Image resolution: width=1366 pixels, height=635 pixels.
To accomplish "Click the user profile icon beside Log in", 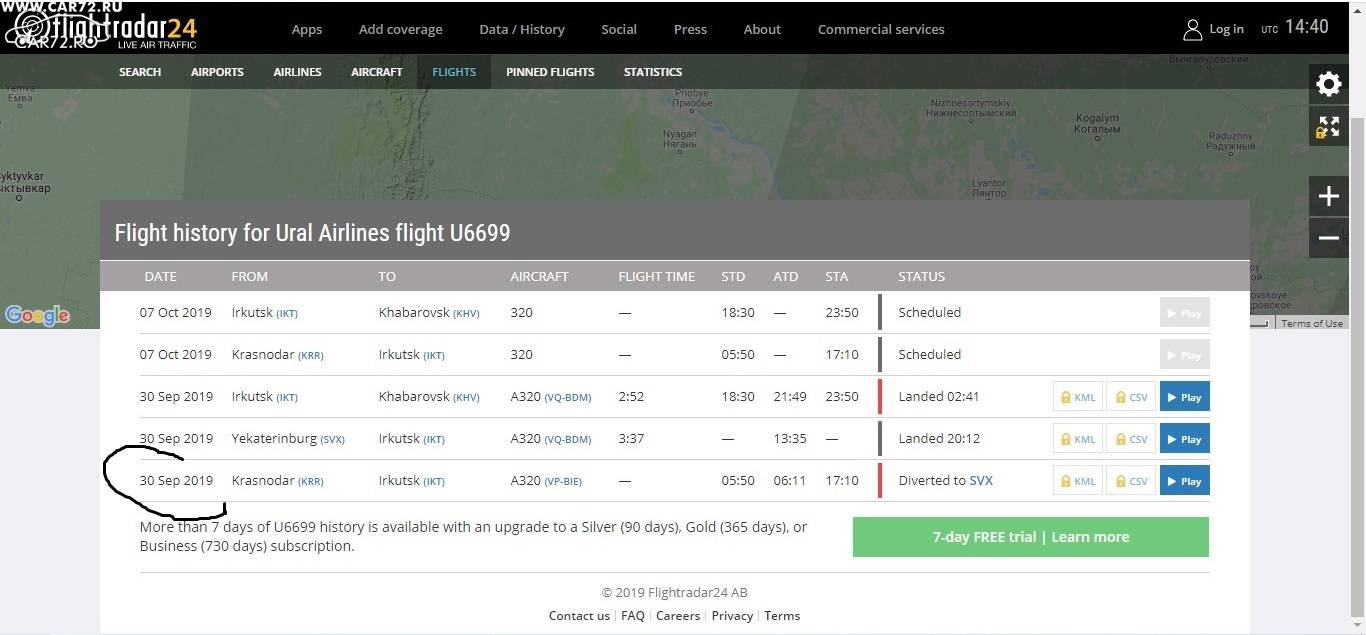I will click(1192, 29).
